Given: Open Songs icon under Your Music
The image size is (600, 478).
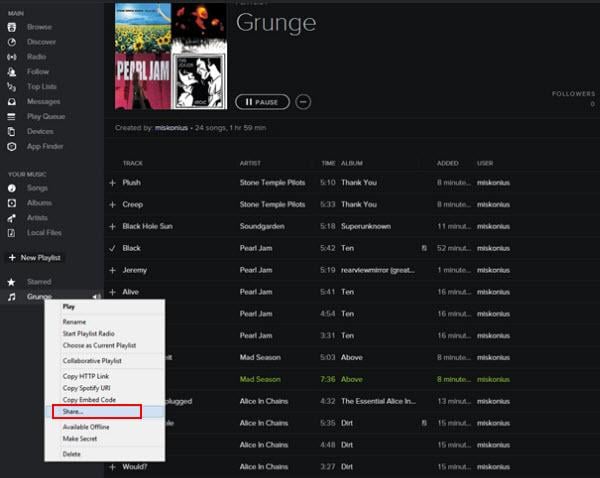Looking at the screenshot, I should pos(12,188).
